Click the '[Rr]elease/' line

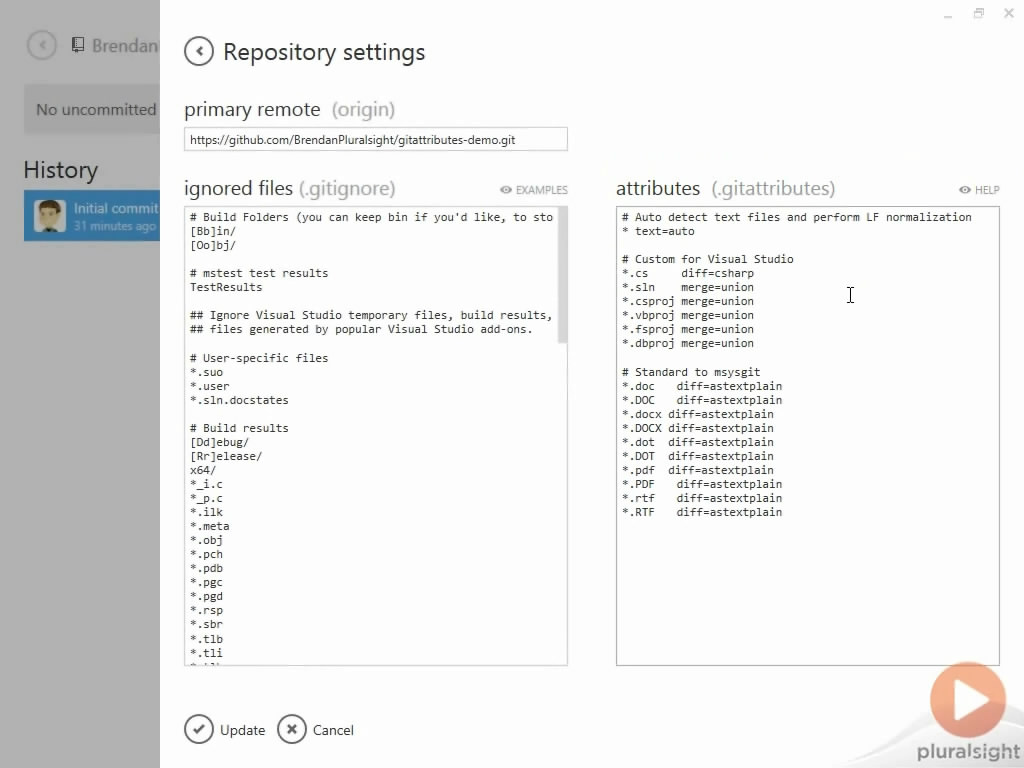[x=226, y=456]
